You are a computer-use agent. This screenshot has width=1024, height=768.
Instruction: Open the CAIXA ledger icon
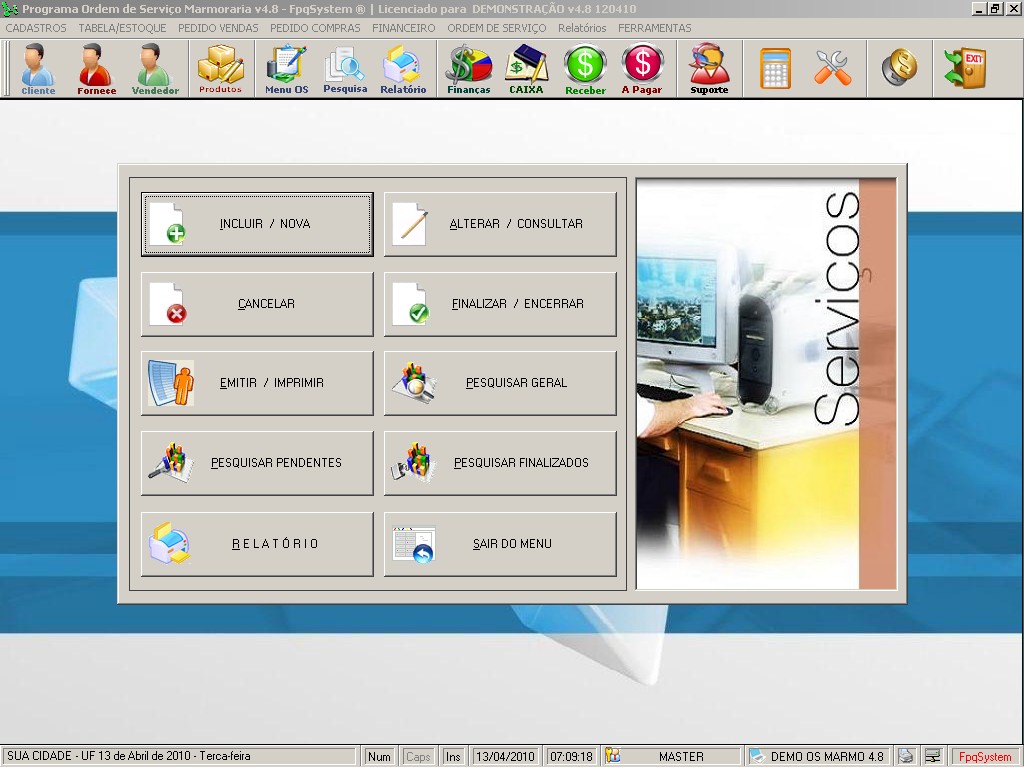pos(526,69)
